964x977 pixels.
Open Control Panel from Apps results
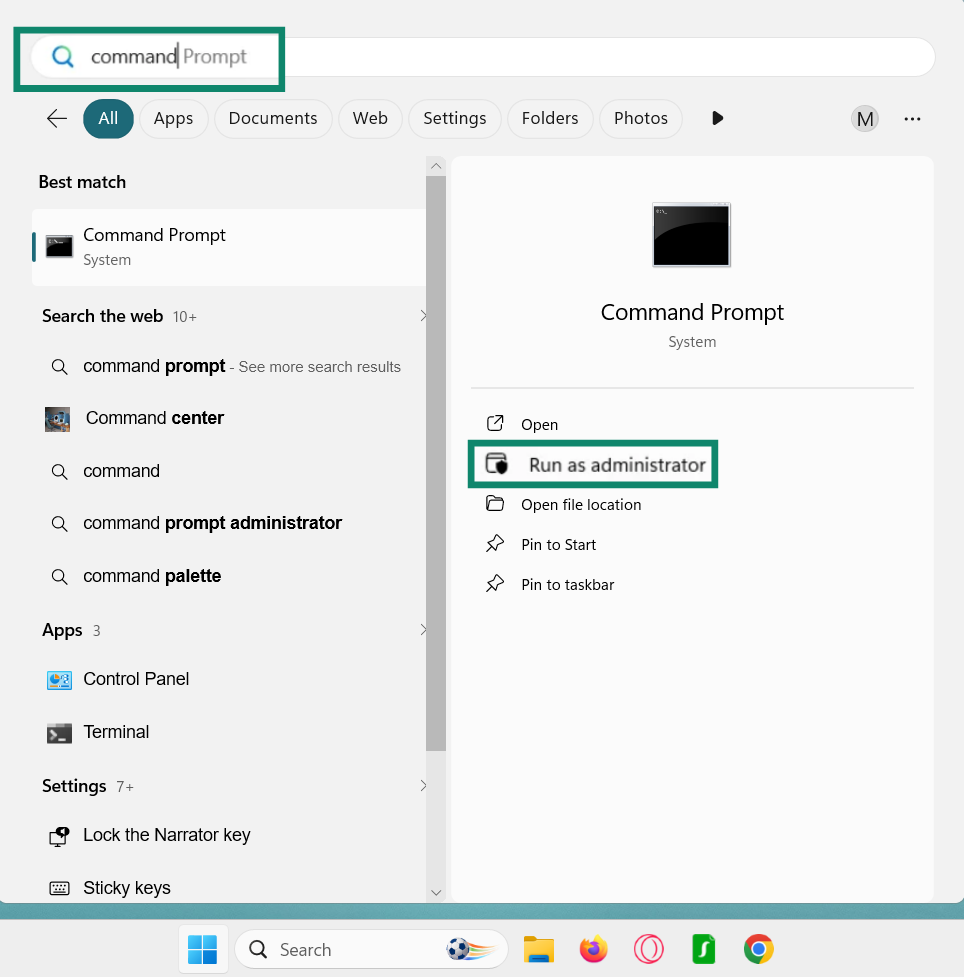tap(229, 679)
